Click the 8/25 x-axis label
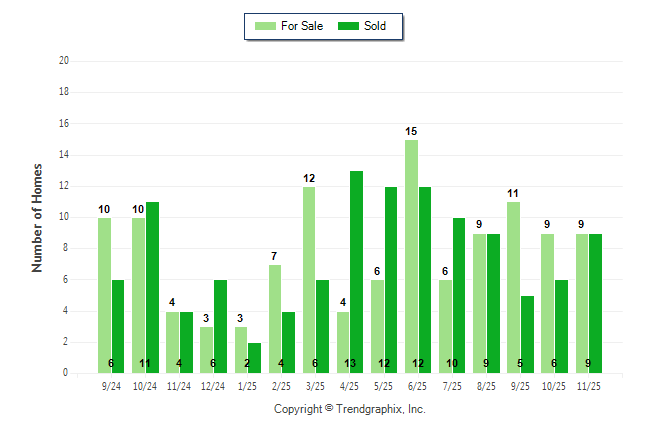This screenshot has width=646, height=434. 487,385
